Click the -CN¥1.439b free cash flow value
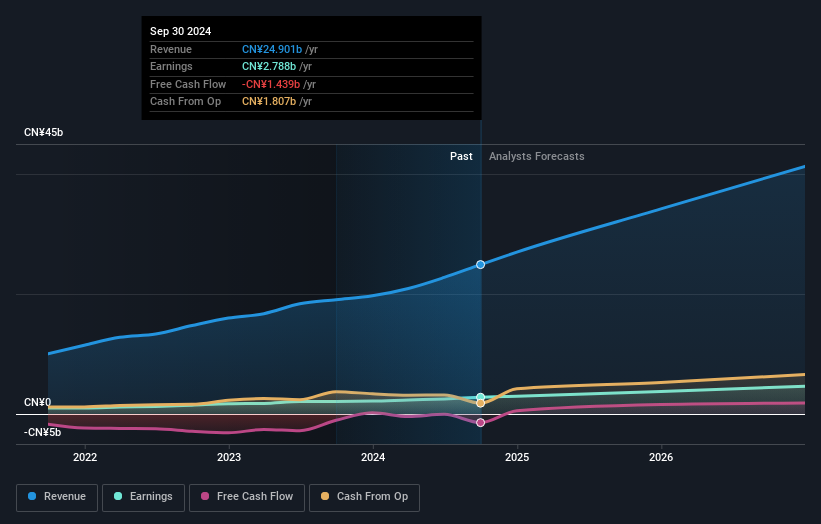The height and width of the screenshot is (524, 821). coord(271,84)
